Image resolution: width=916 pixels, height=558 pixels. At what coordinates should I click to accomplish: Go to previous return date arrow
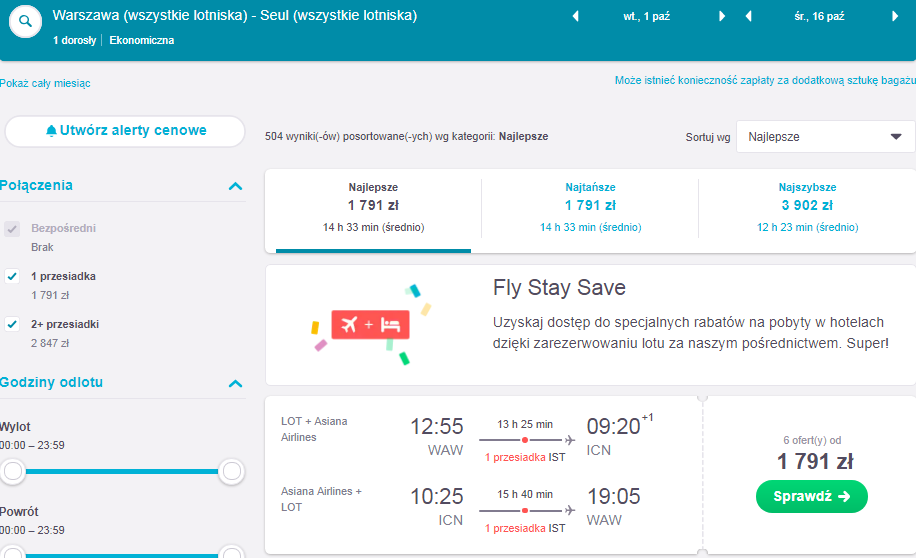748,16
